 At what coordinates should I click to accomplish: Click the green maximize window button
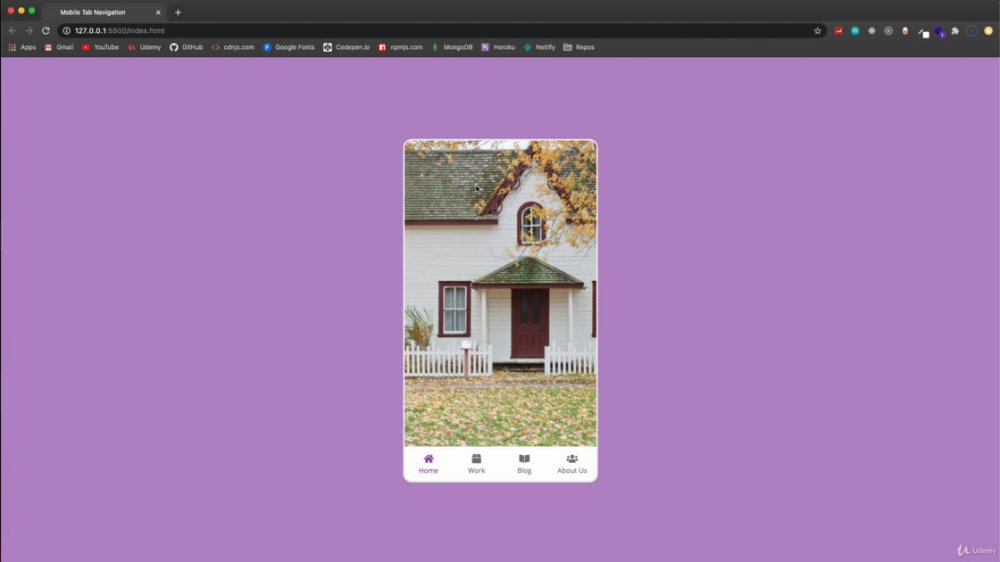click(x=32, y=11)
